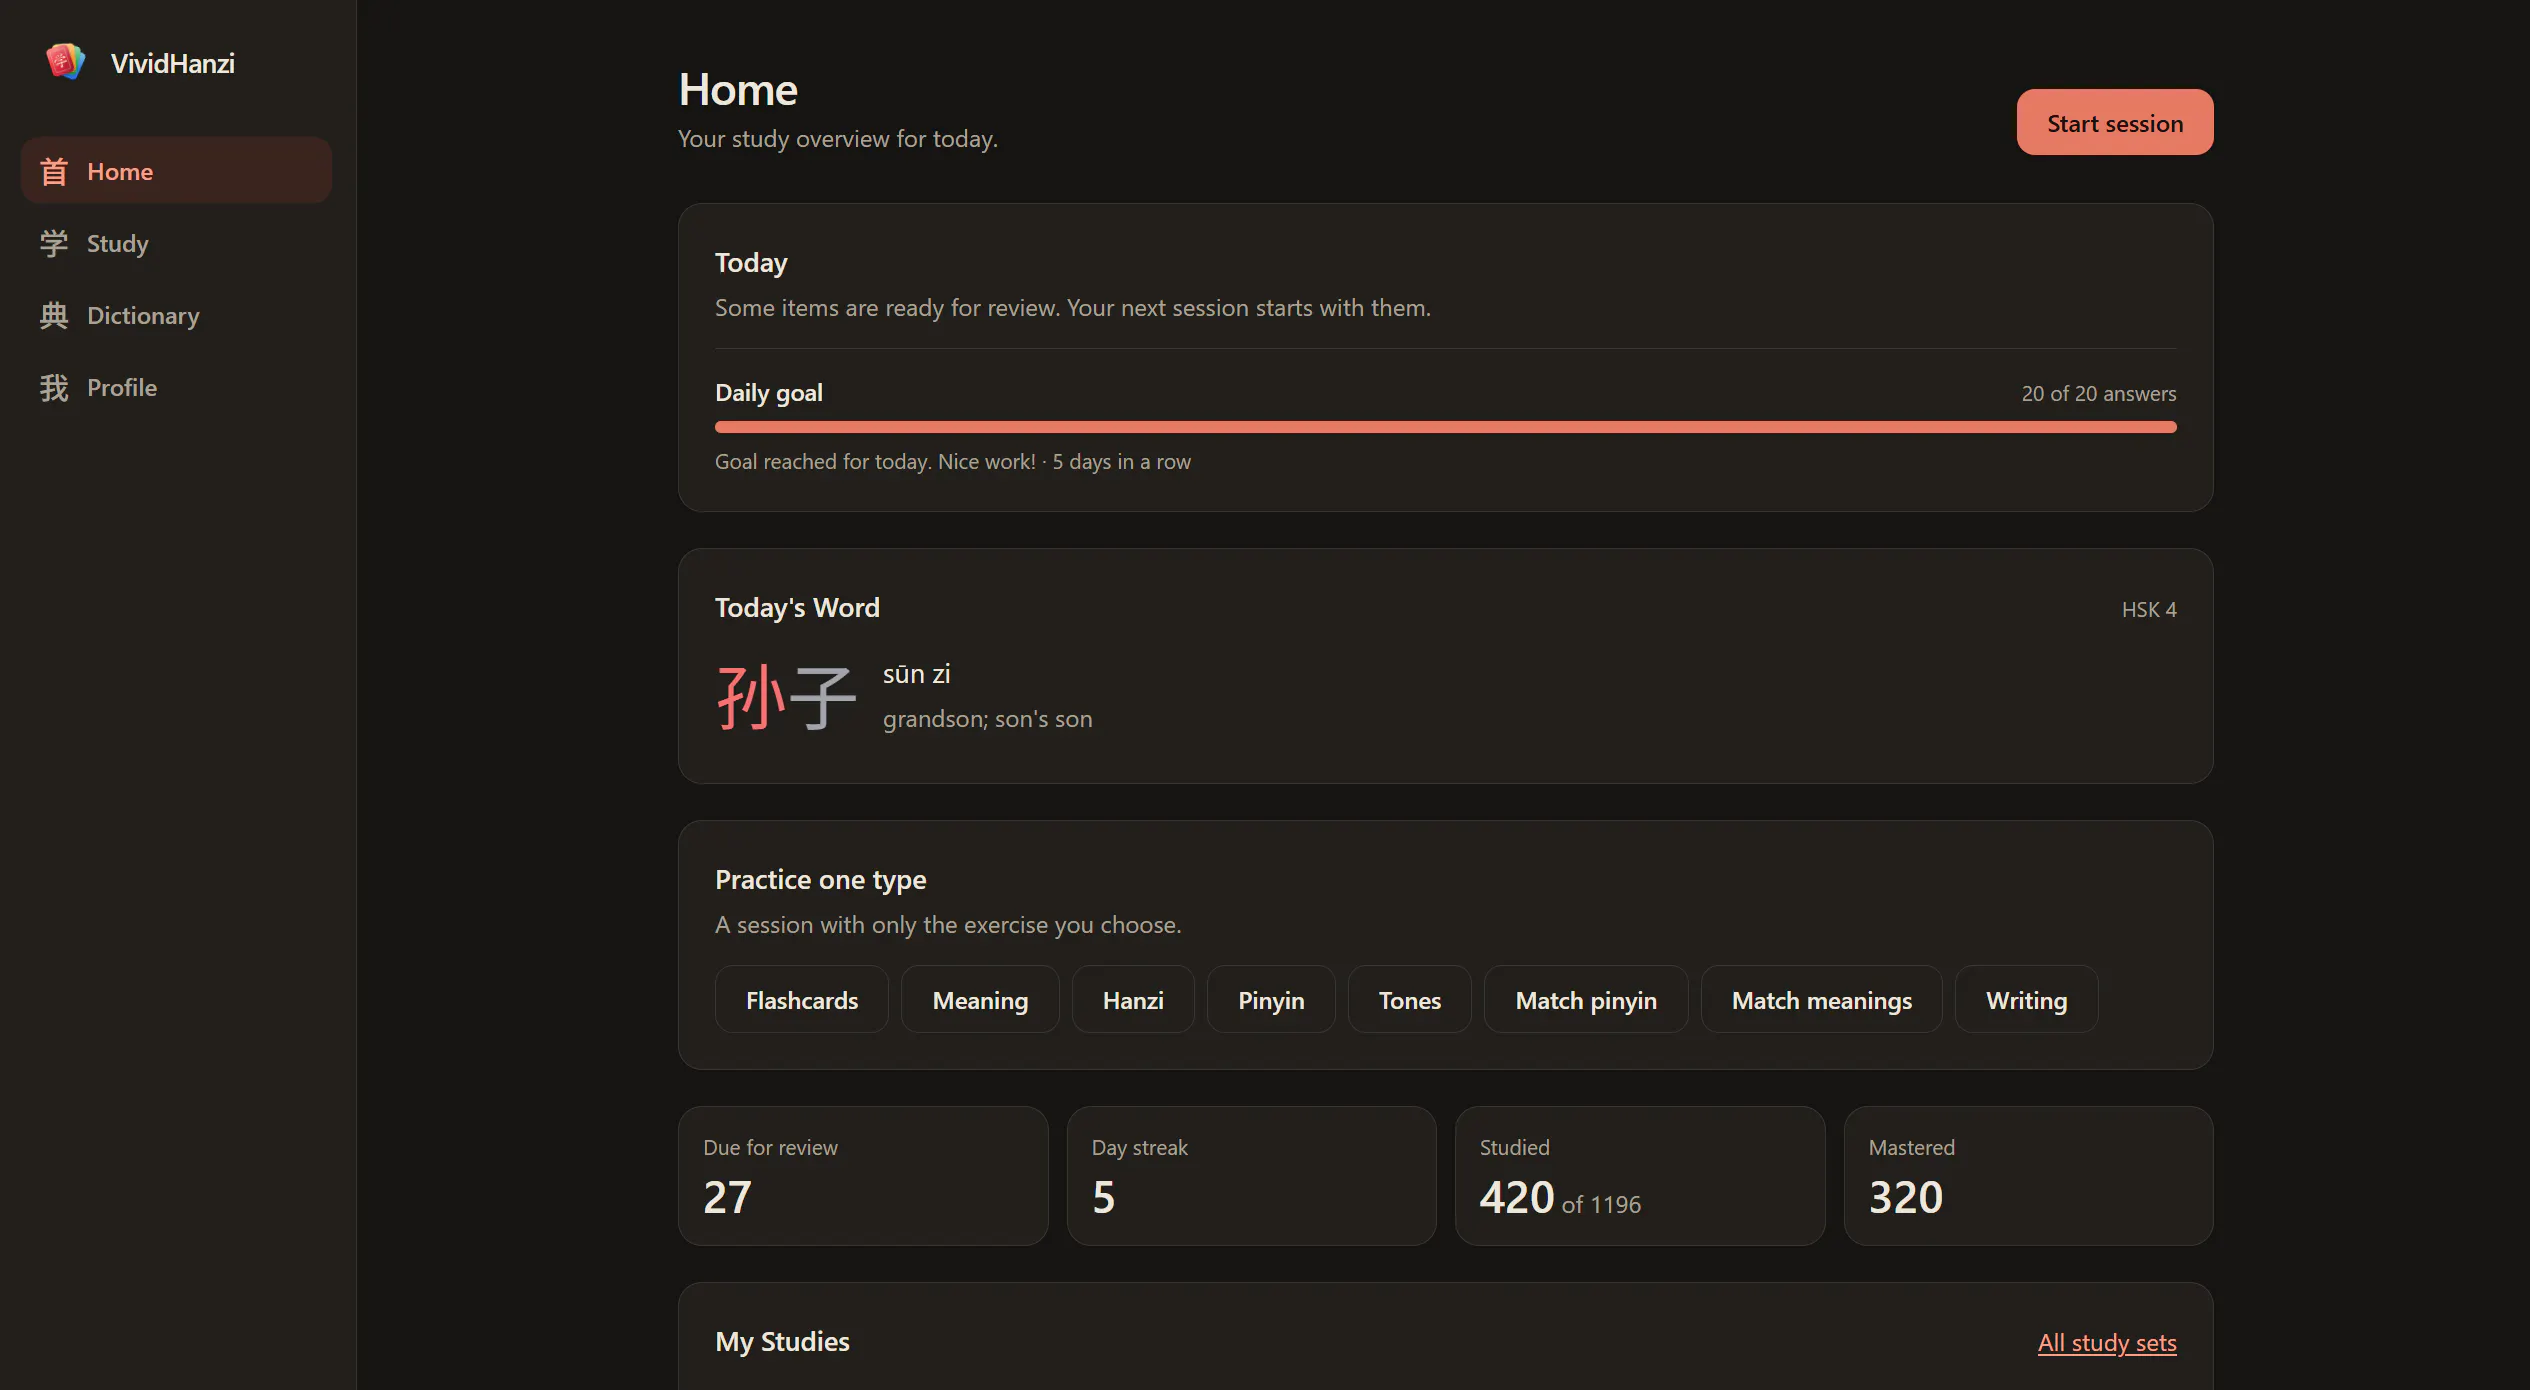Viewport: 2530px width, 1390px height.
Task: Open the Home navigation item
Action: pos(176,171)
